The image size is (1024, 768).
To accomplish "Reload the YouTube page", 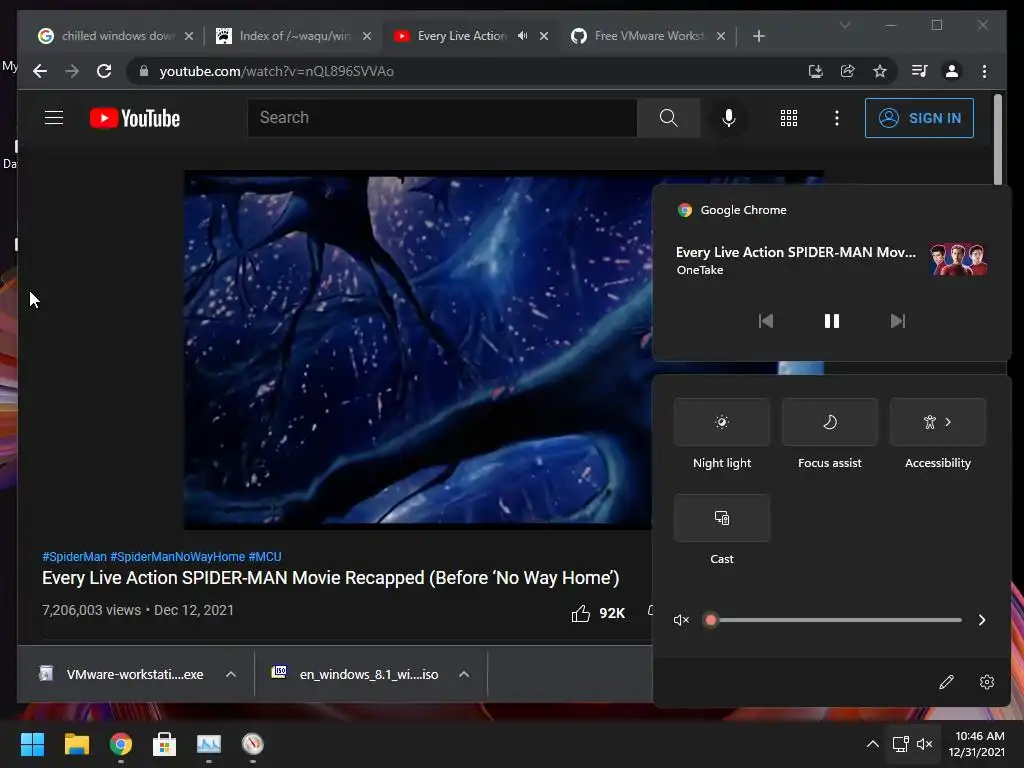I will coord(104,71).
